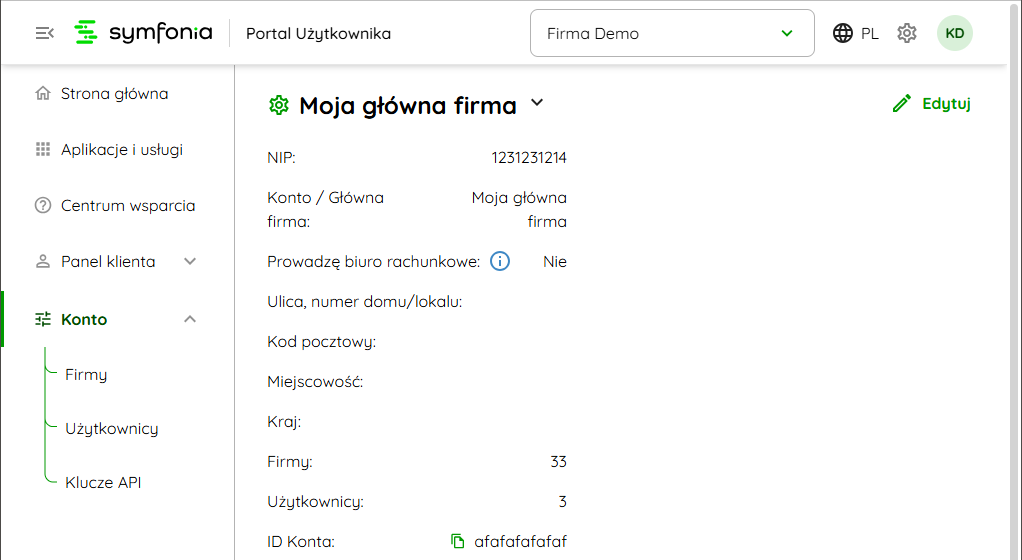The height and width of the screenshot is (560, 1022).
Task: Click the Edytuj button
Action: coord(931,103)
